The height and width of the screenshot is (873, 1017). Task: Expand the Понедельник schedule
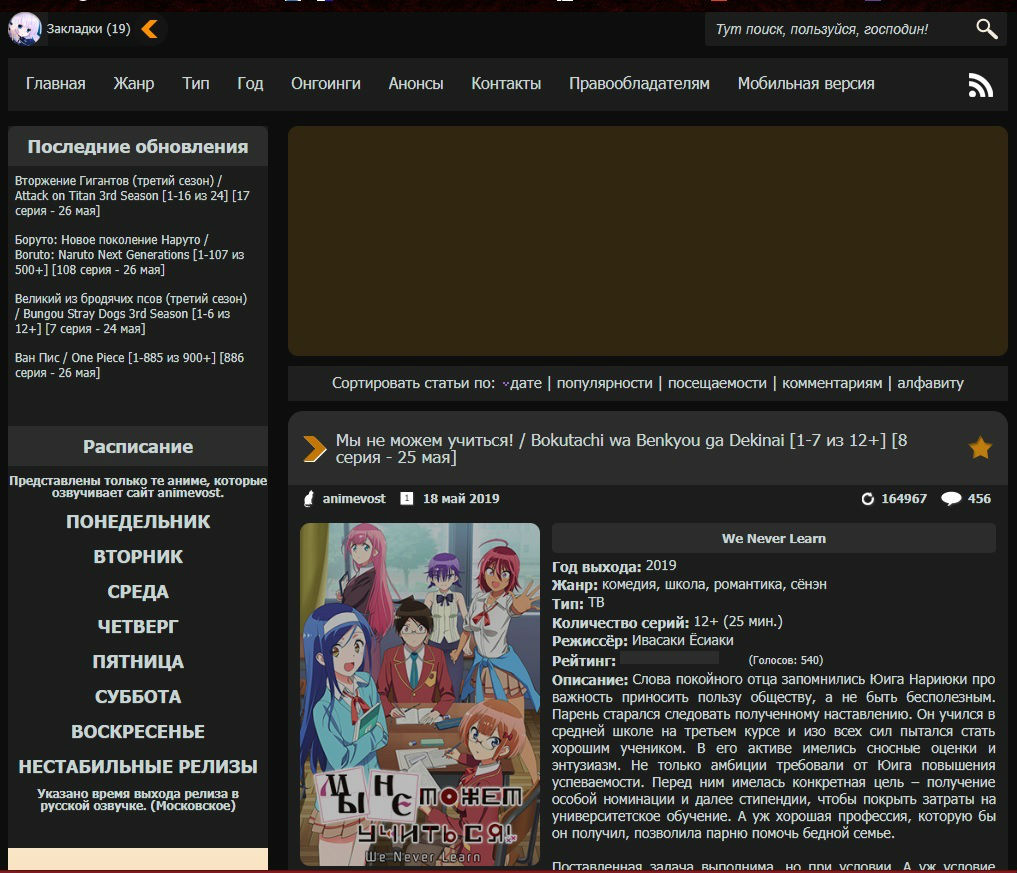click(138, 521)
